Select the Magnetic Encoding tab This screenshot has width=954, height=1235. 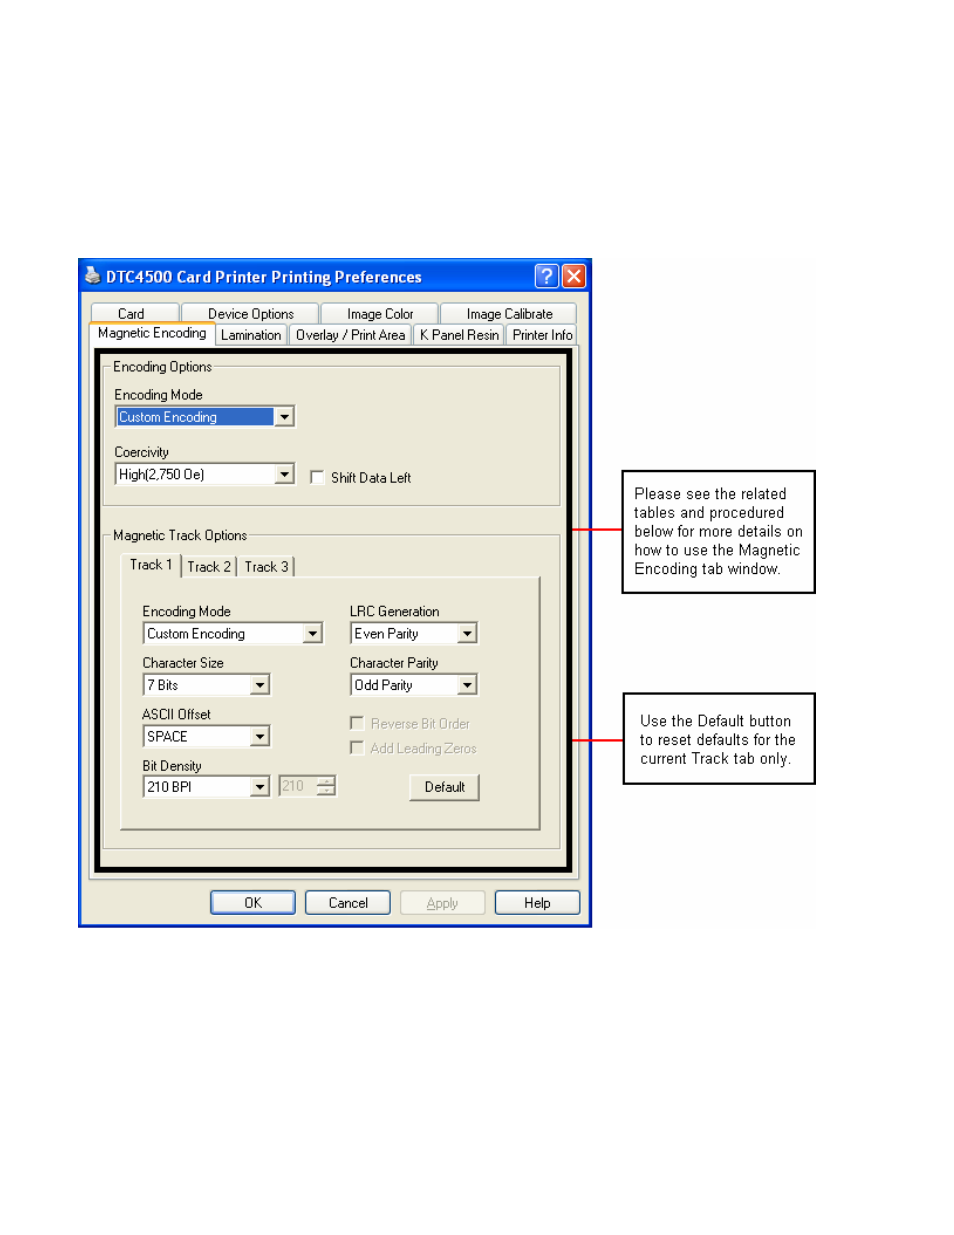pos(152,334)
